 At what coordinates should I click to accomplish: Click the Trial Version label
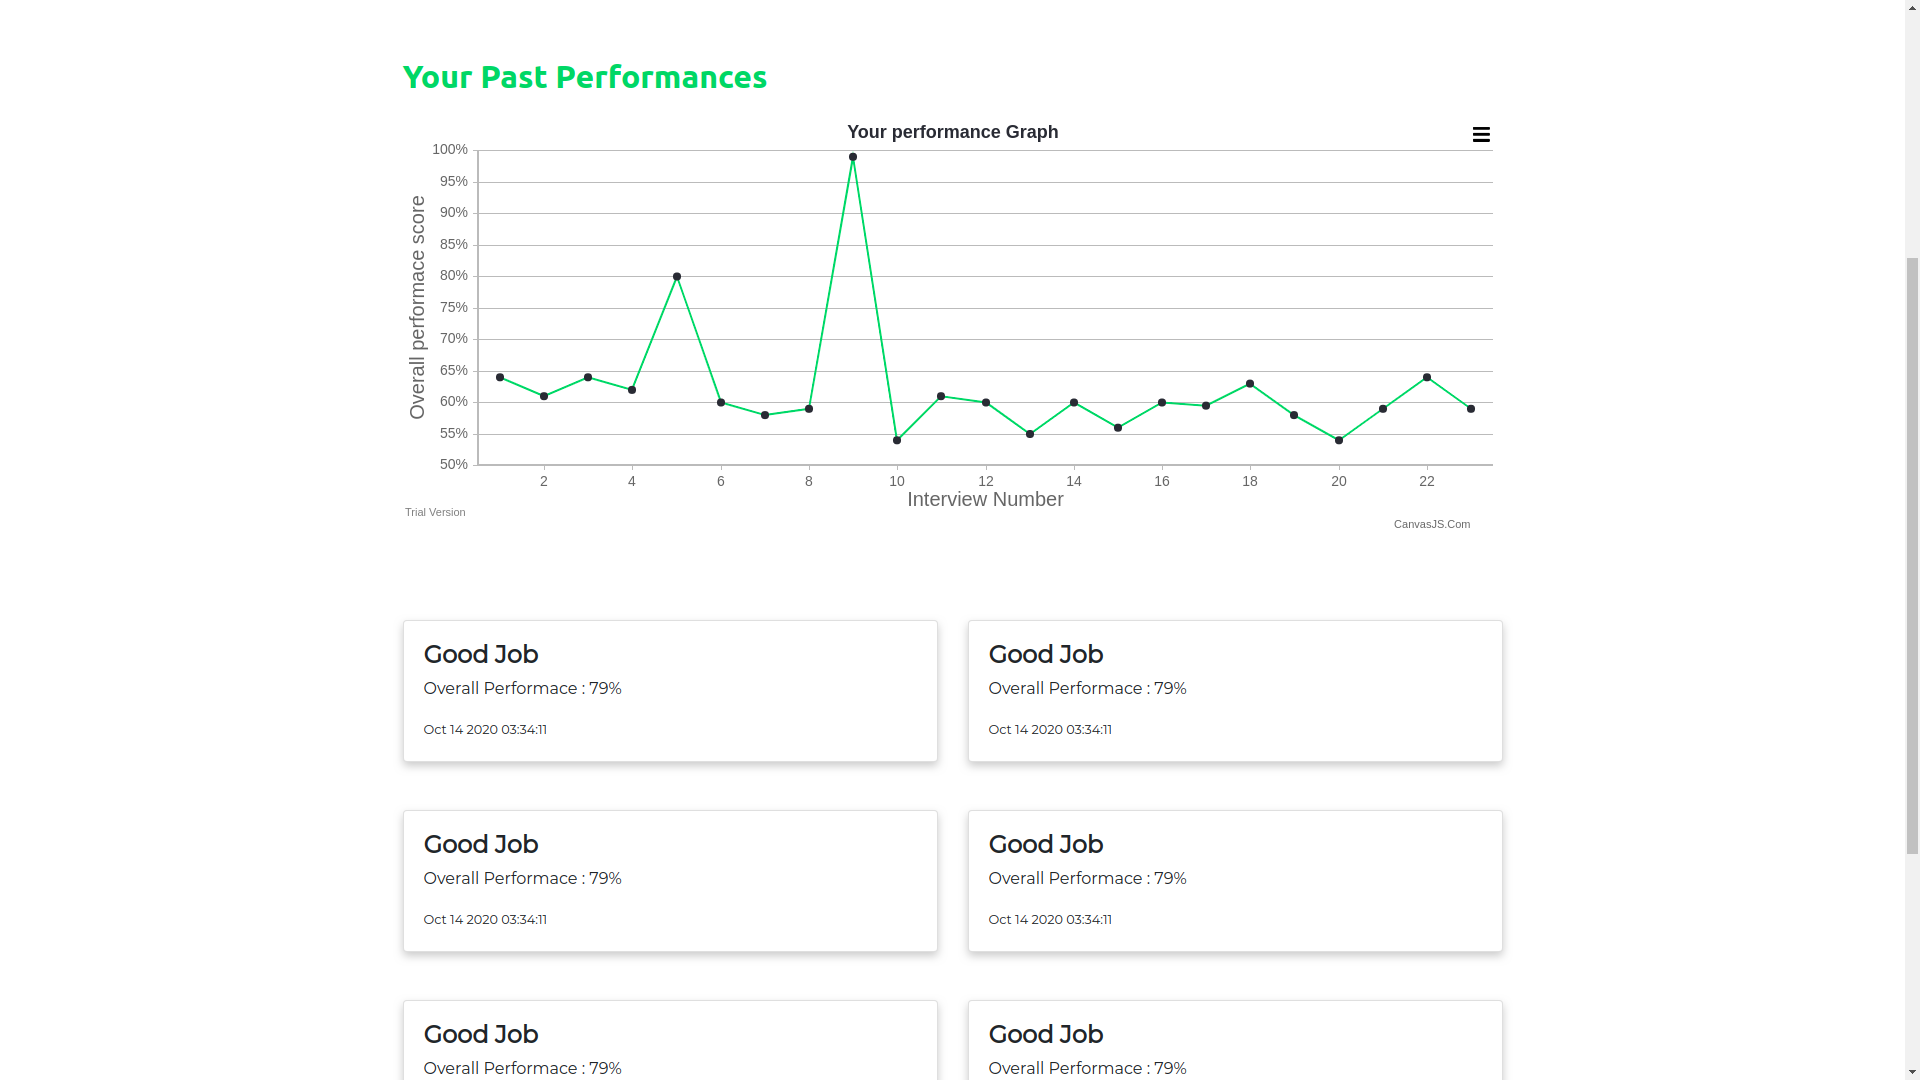point(435,512)
